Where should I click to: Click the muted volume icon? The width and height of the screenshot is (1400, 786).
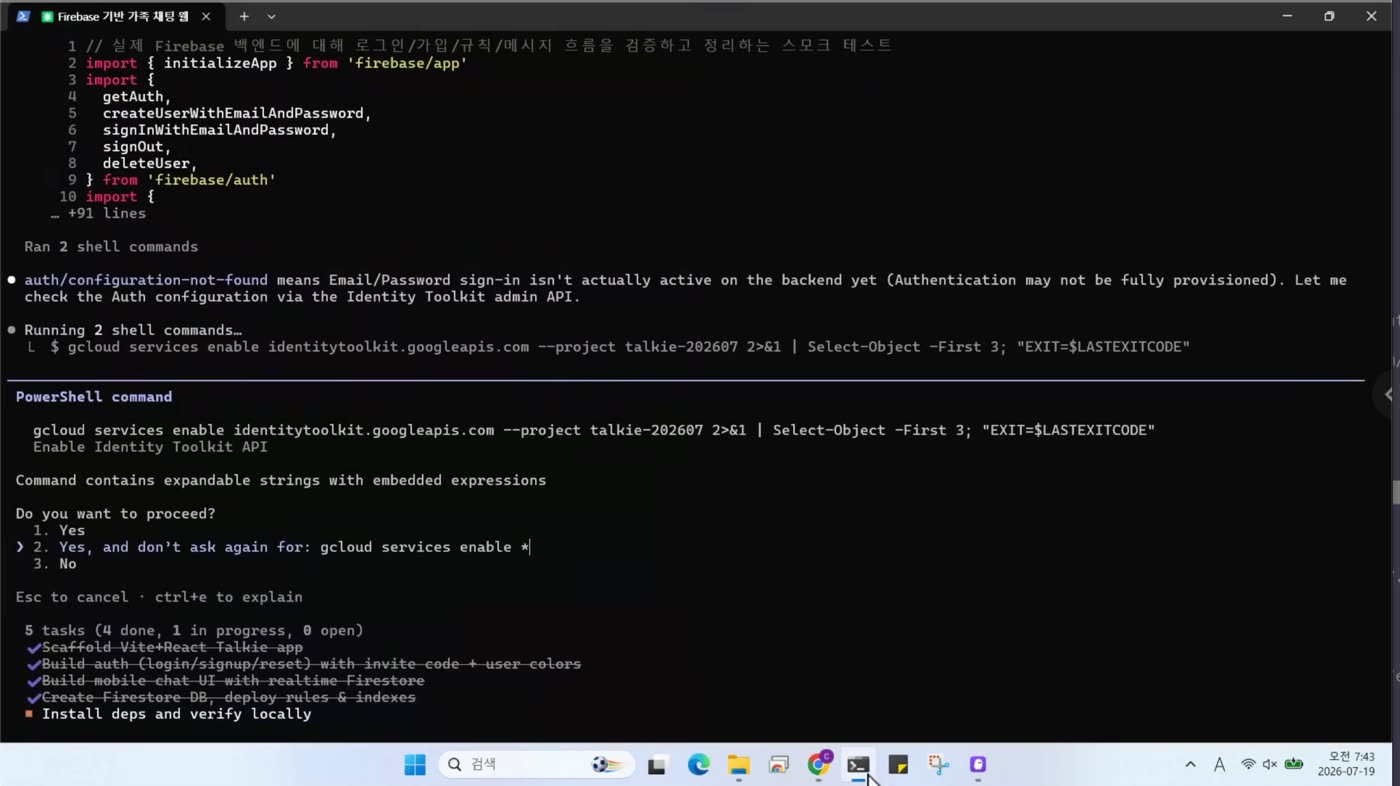1270,765
